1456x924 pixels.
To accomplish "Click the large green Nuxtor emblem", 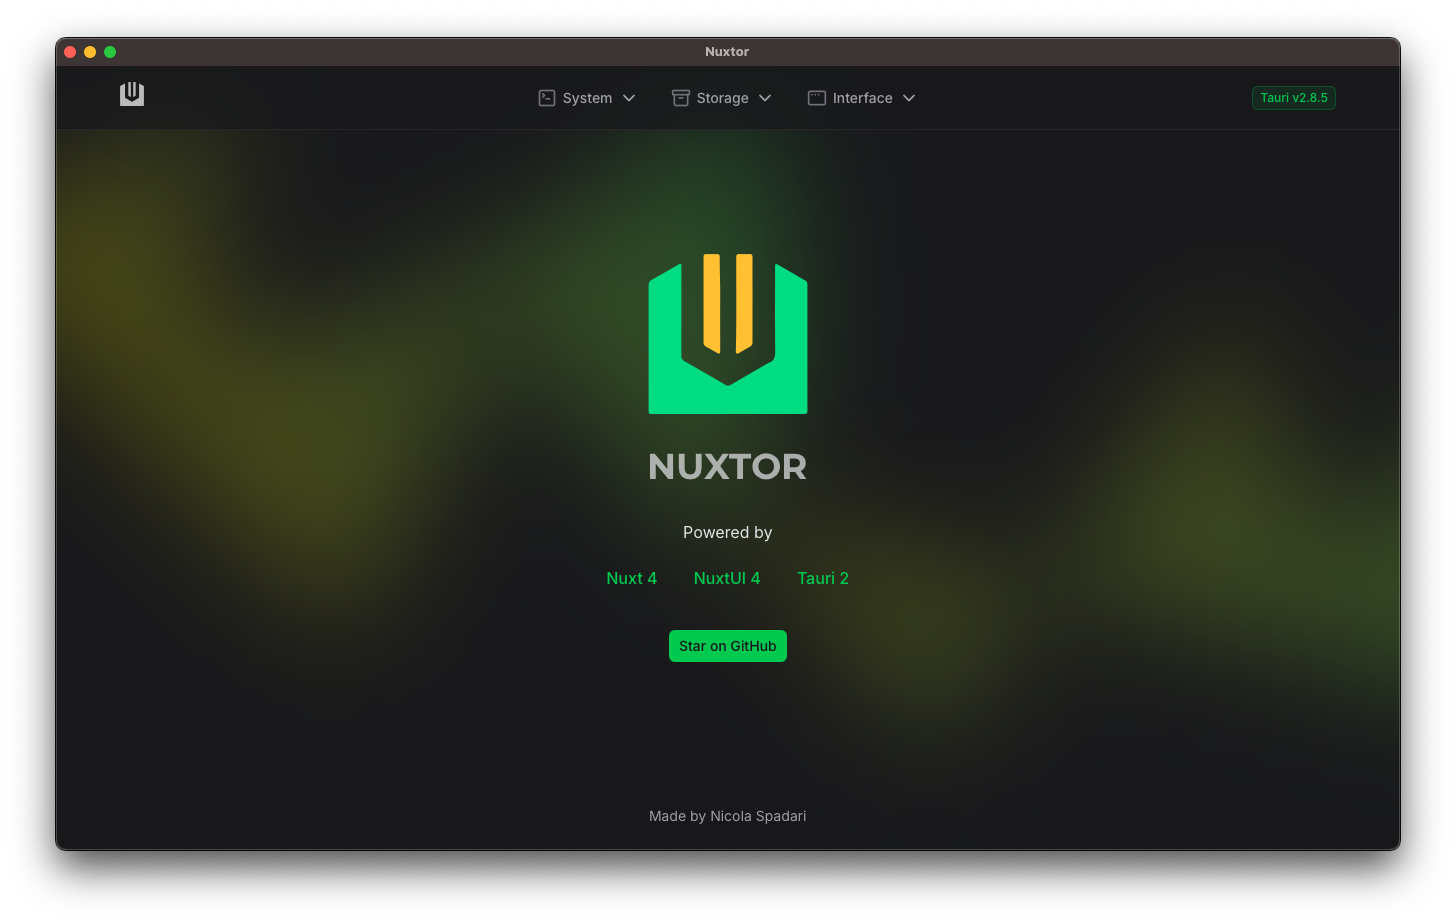I will click(728, 334).
